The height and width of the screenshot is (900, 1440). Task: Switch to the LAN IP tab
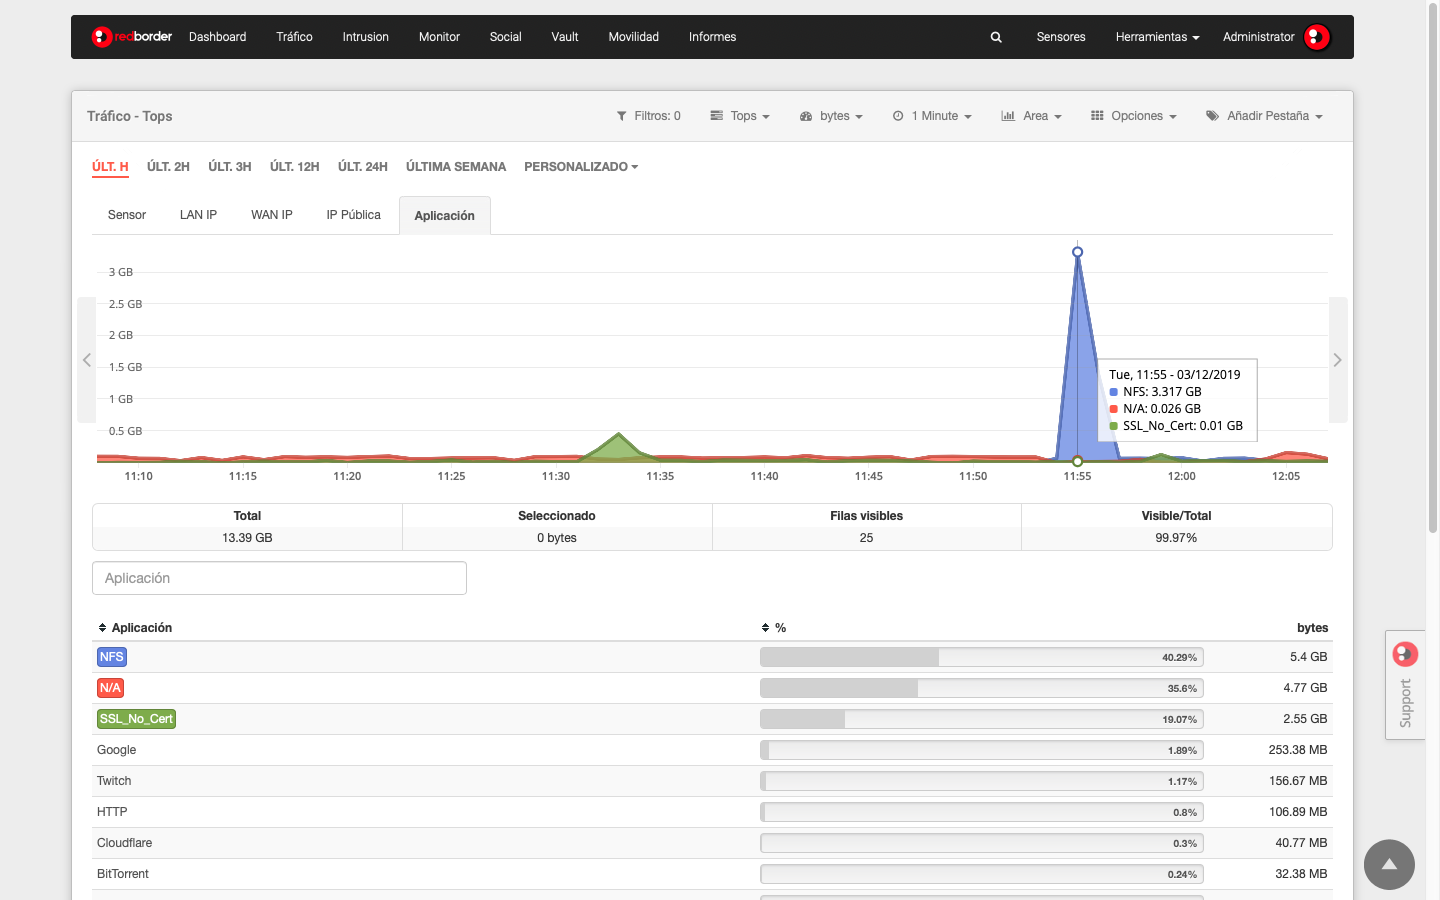pyautogui.click(x=198, y=215)
